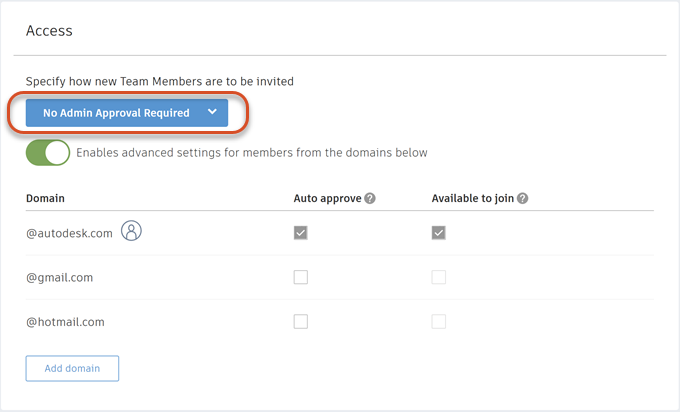Toggle off advanced domain settings switch
This screenshot has height=412, width=680.
pos(48,153)
